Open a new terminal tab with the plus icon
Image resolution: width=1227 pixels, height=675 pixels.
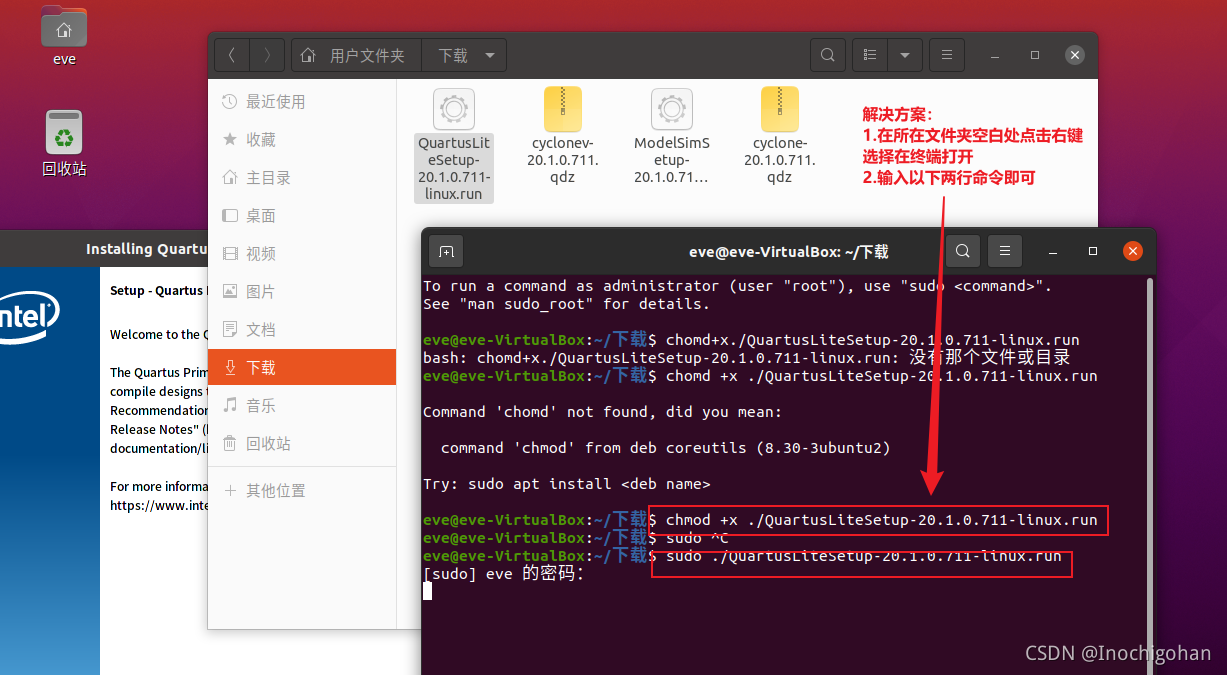(x=446, y=251)
